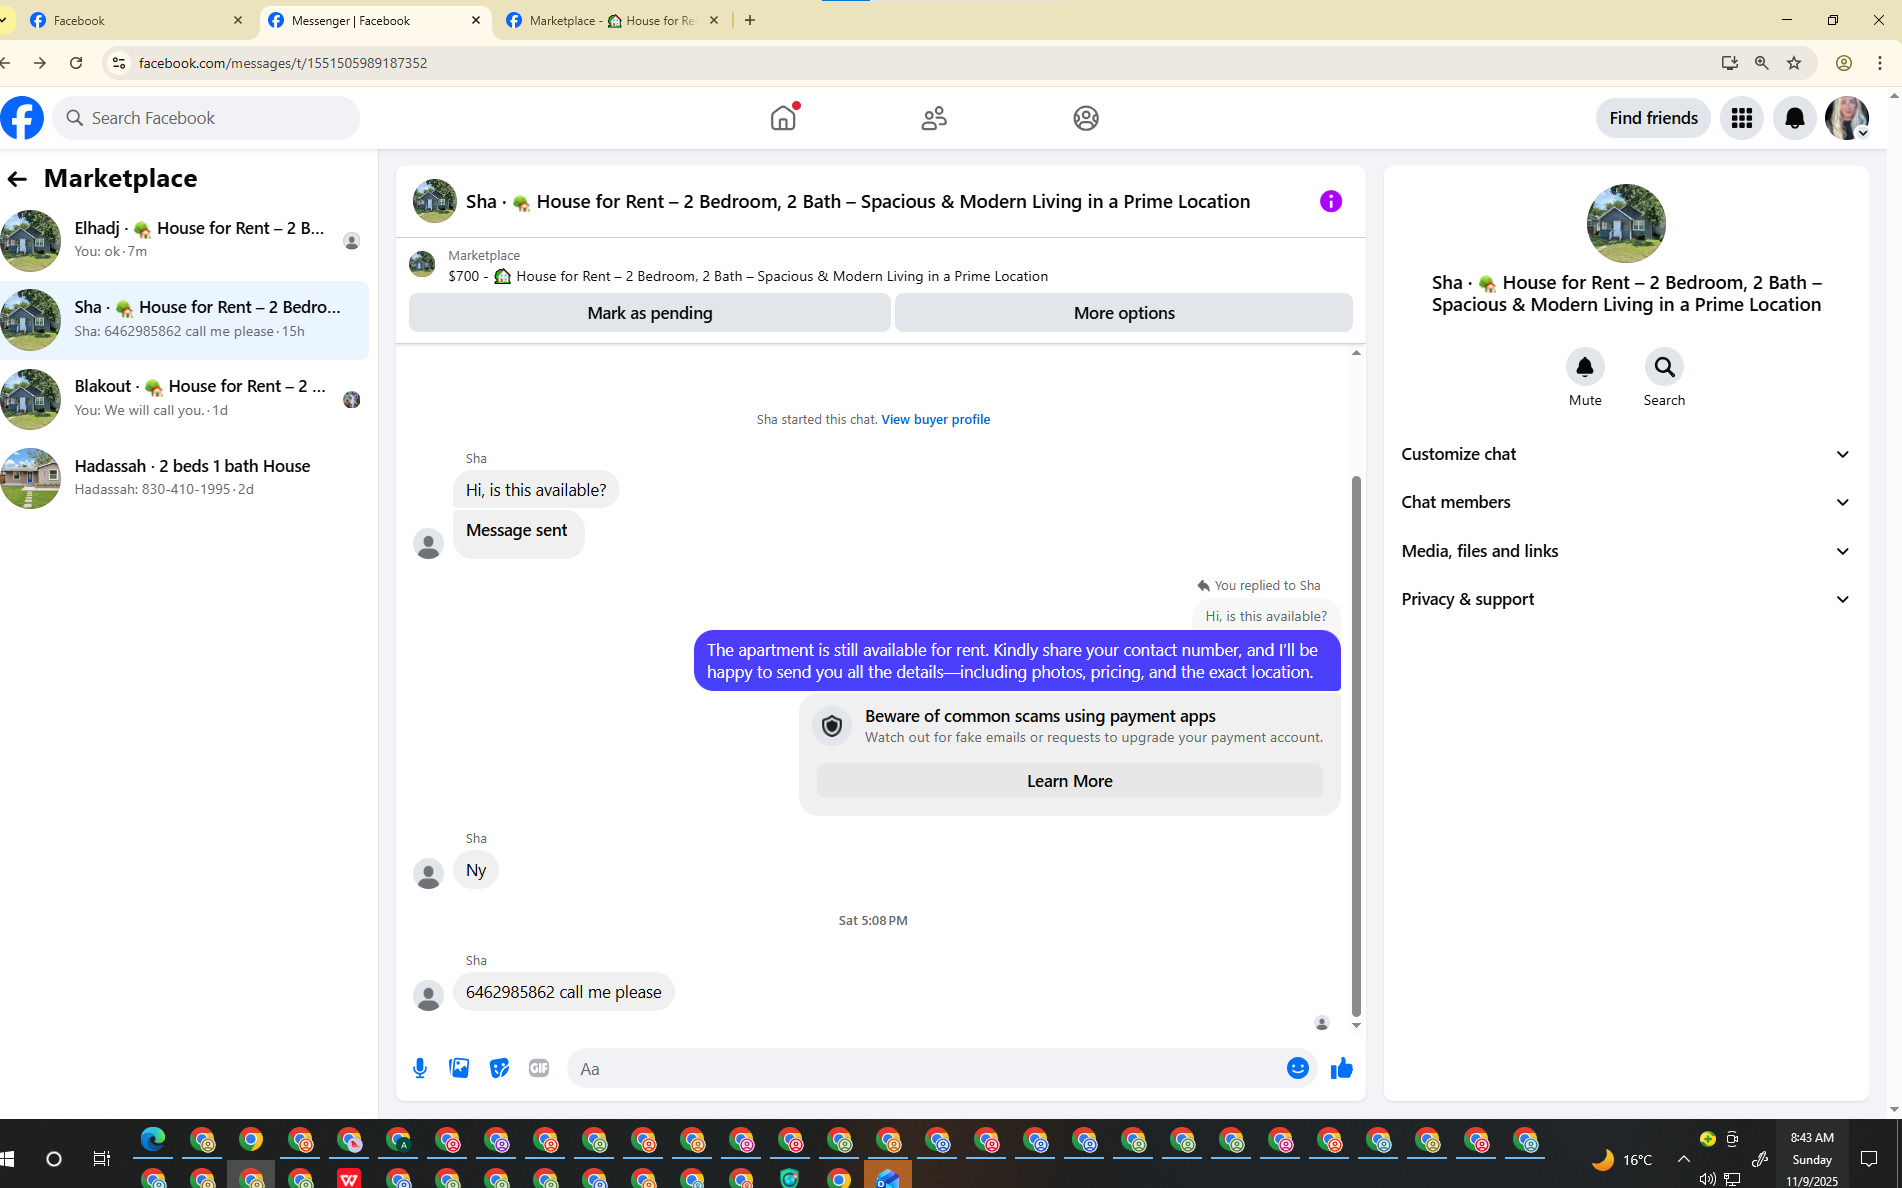Open View buyer profile link

point(935,419)
